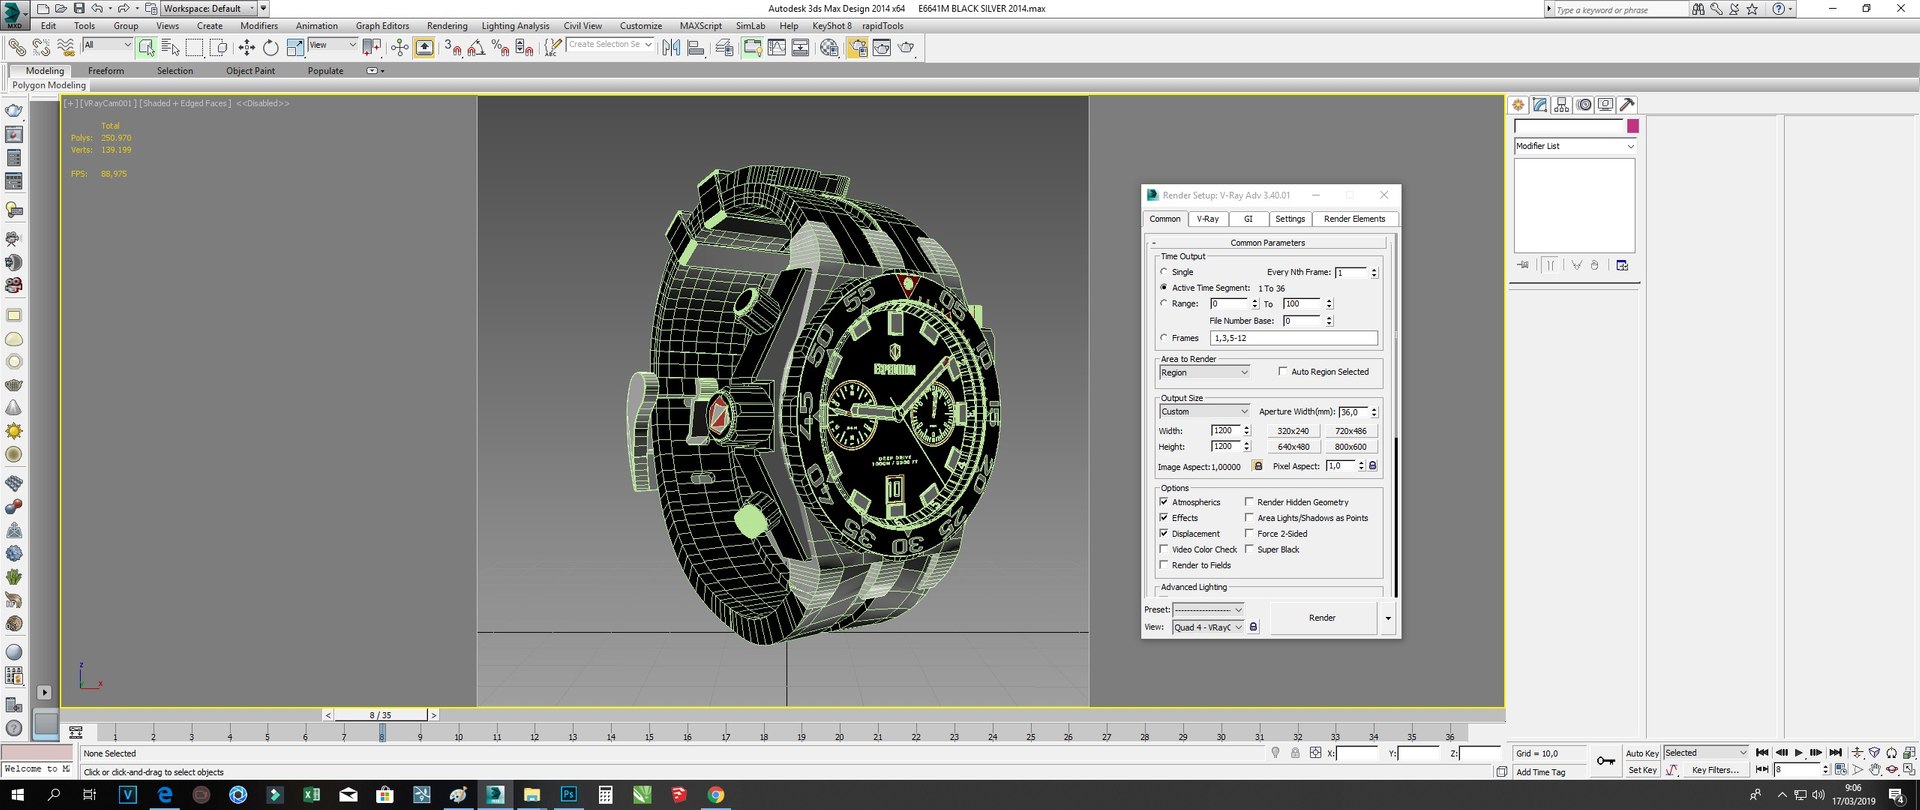The width and height of the screenshot is (1920, 810).
Task: Open the Workspace: Default dropdown
Action: coord(208,9)
